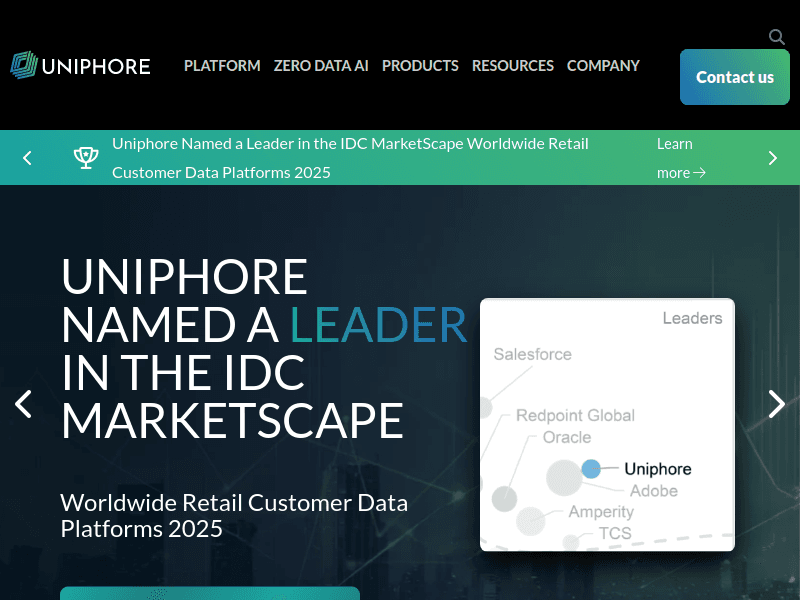This screenshot has height=600, width=800.
Task: Show previous hero slide with left arrow
Action: pos(24,404)
